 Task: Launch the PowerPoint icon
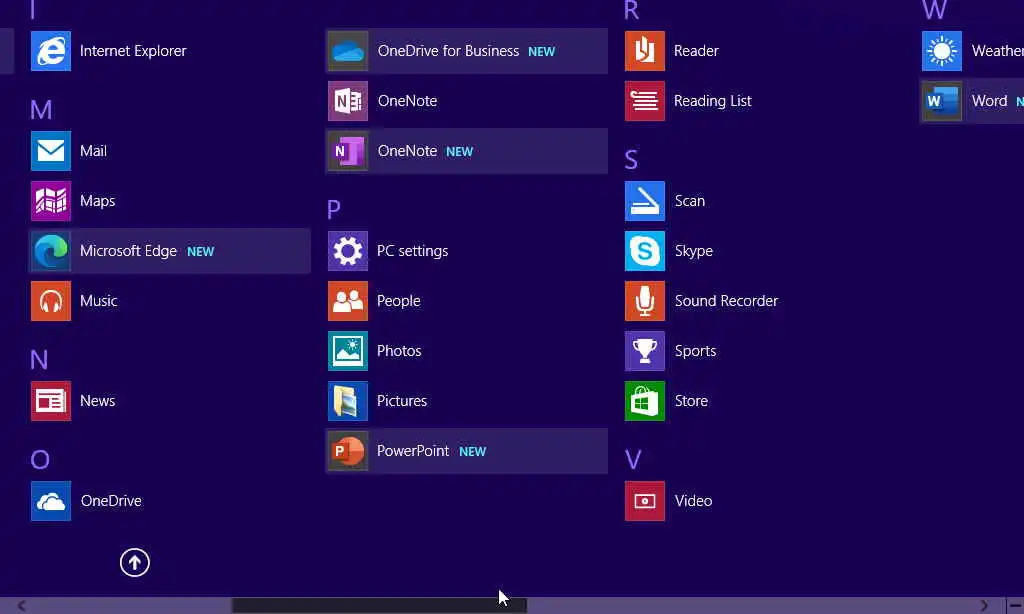tap(348, 451)
